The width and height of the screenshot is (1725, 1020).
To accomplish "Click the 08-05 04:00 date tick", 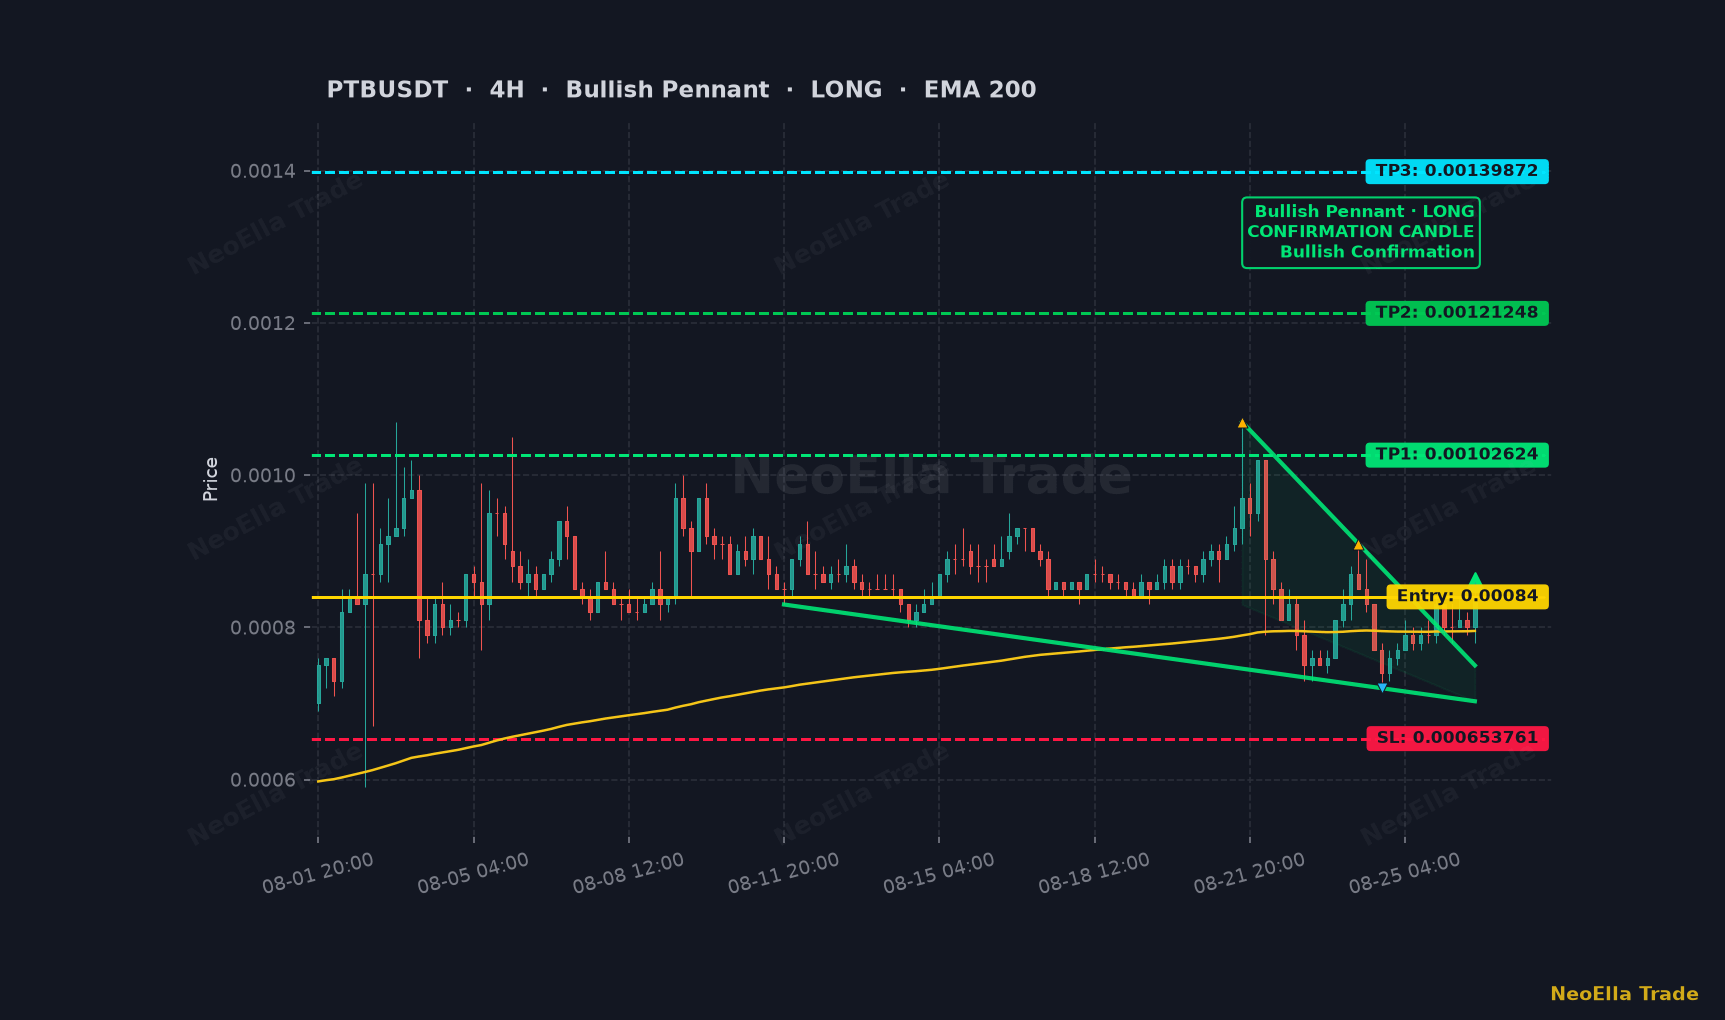I will pyautogui.click(x=473, y=873).
